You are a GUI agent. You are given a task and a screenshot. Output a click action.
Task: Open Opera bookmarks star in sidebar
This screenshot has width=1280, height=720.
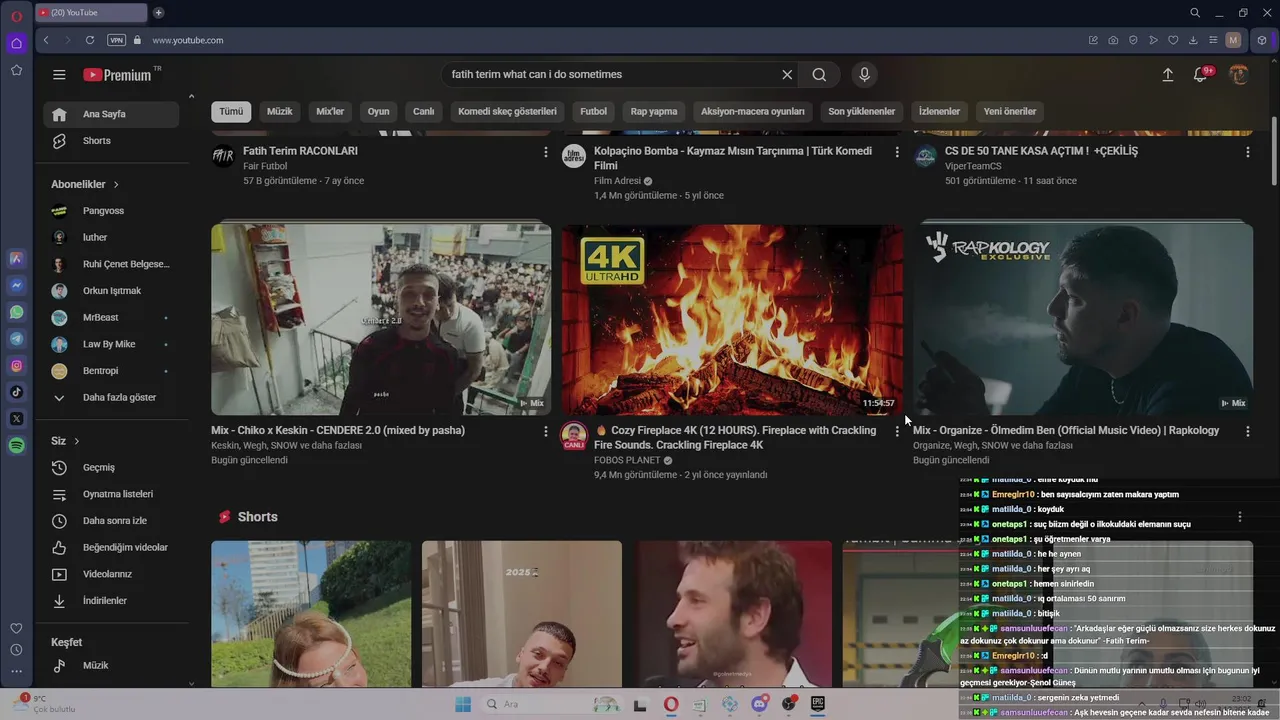coord(16,70)
